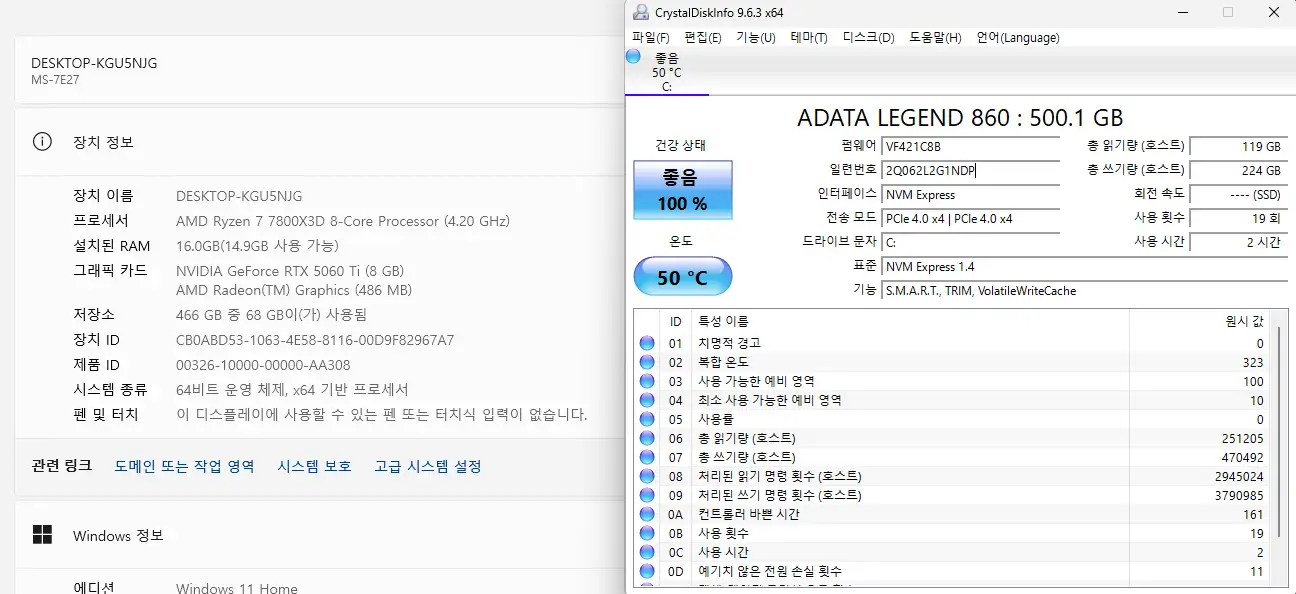The height and width of the screenshot is (594, 1296).
Task: Open the 편집(E) menu
Action: click(703, 38)
